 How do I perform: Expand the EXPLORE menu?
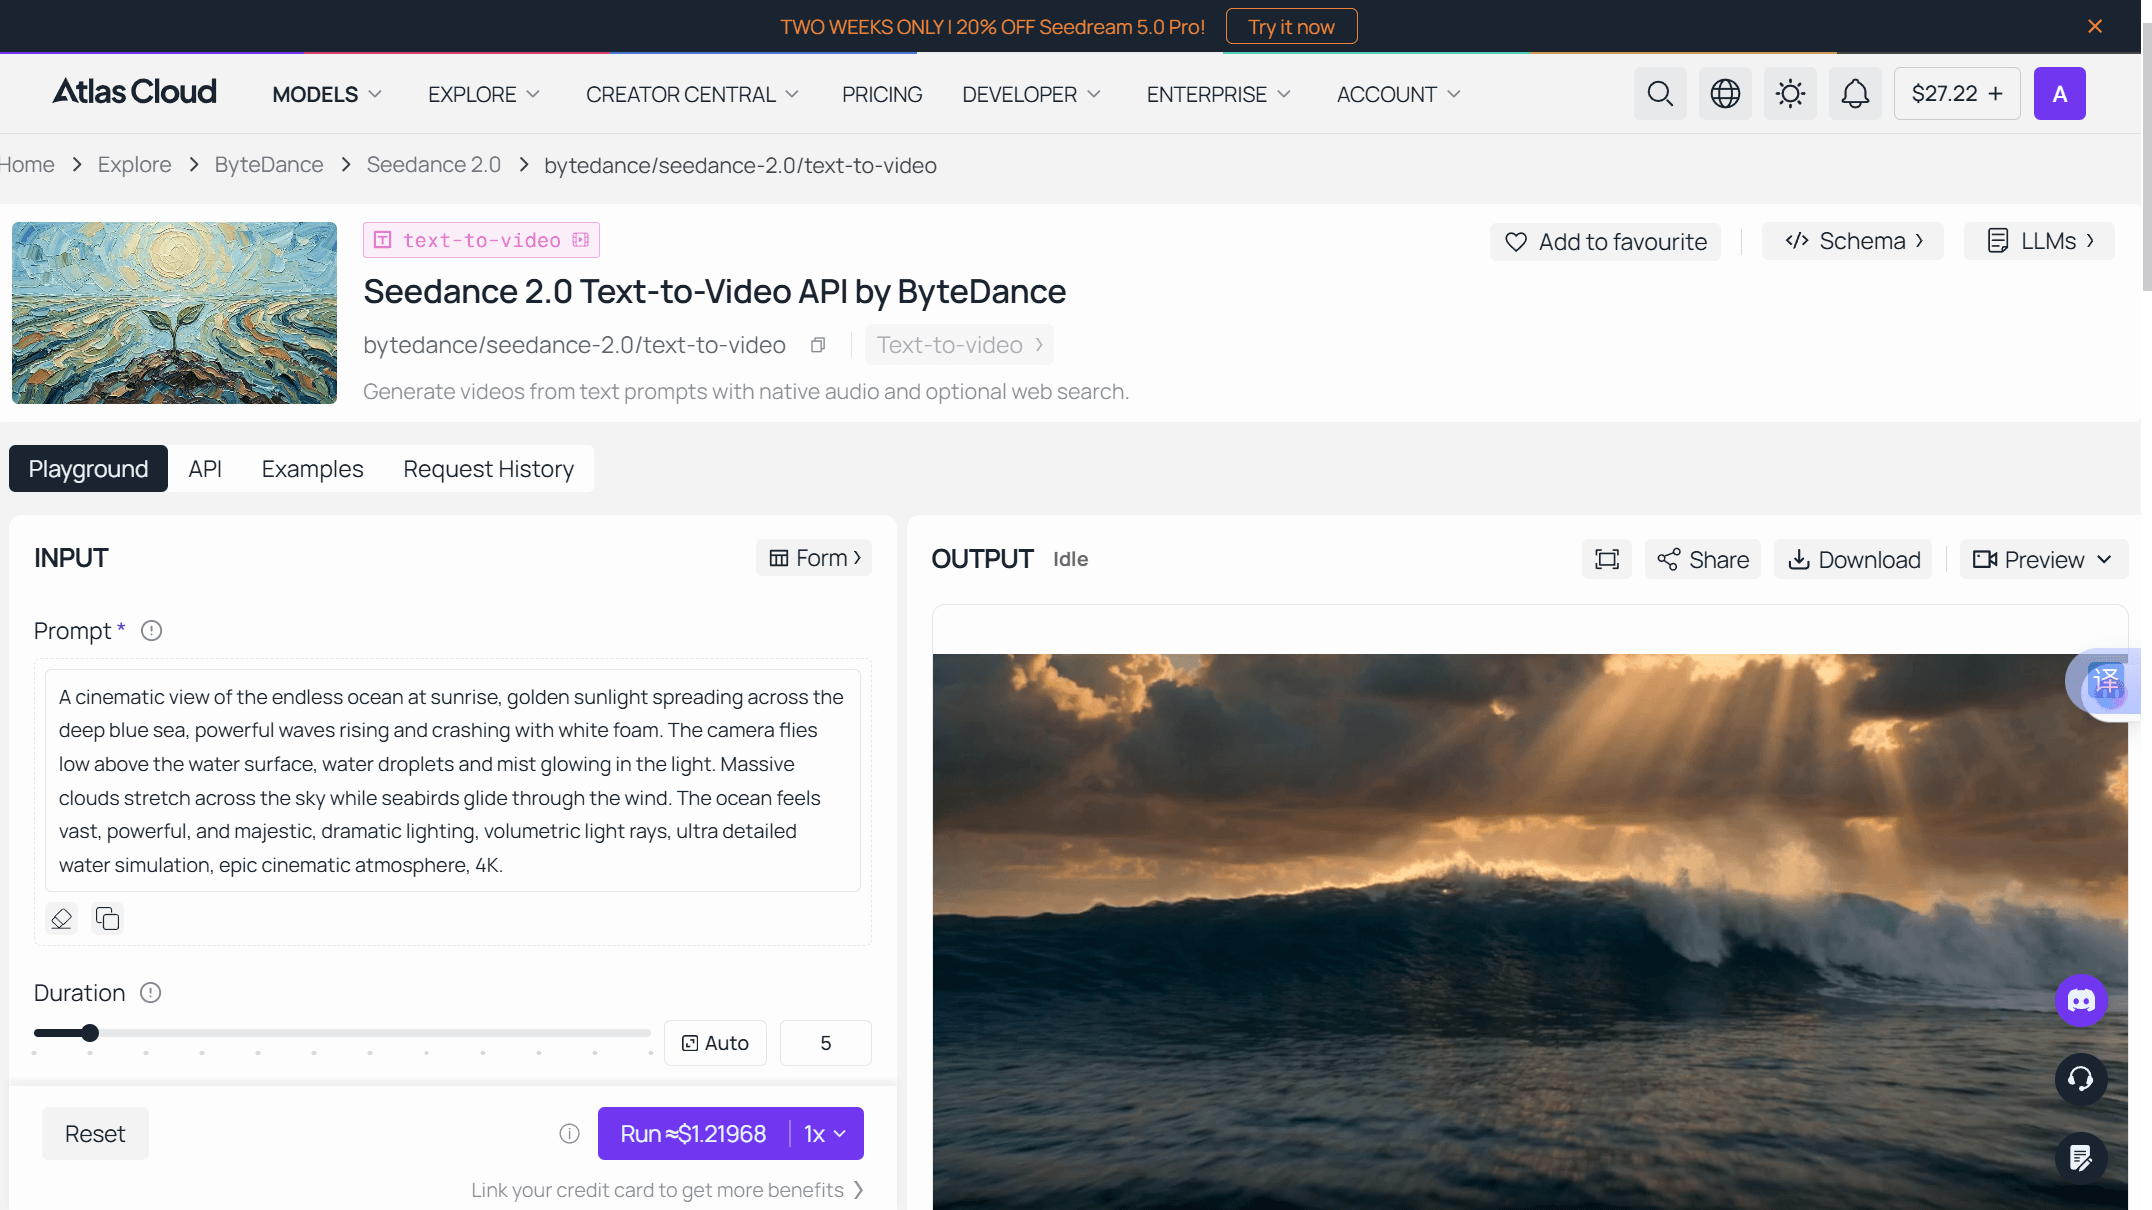point(484,94)
